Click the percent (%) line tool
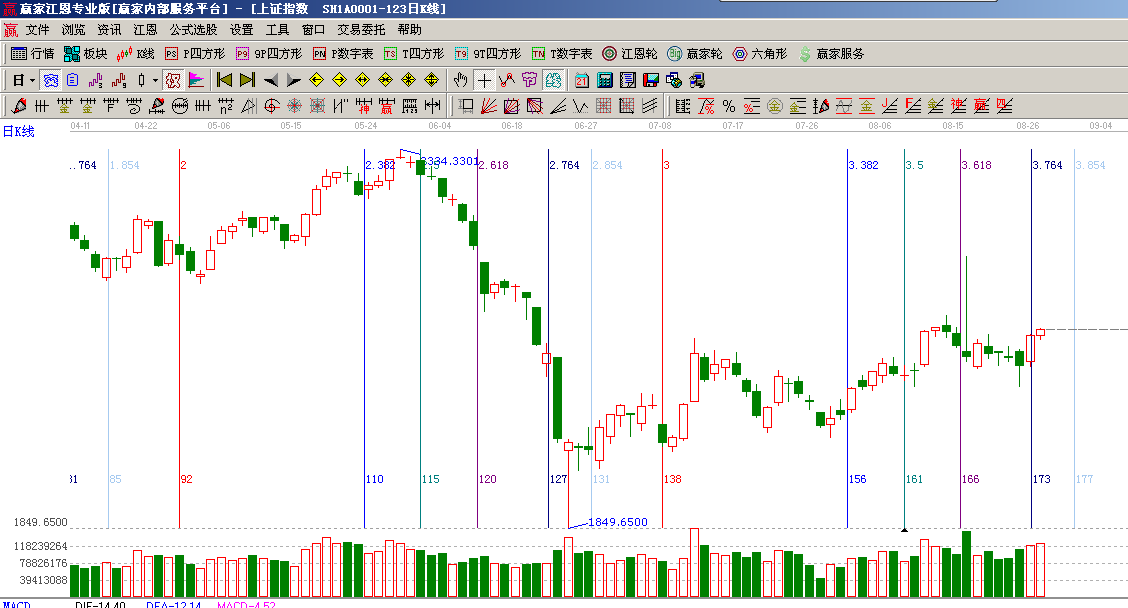Image resolution: width=1128 pixels, height=608 pixels. click(728, 106)
